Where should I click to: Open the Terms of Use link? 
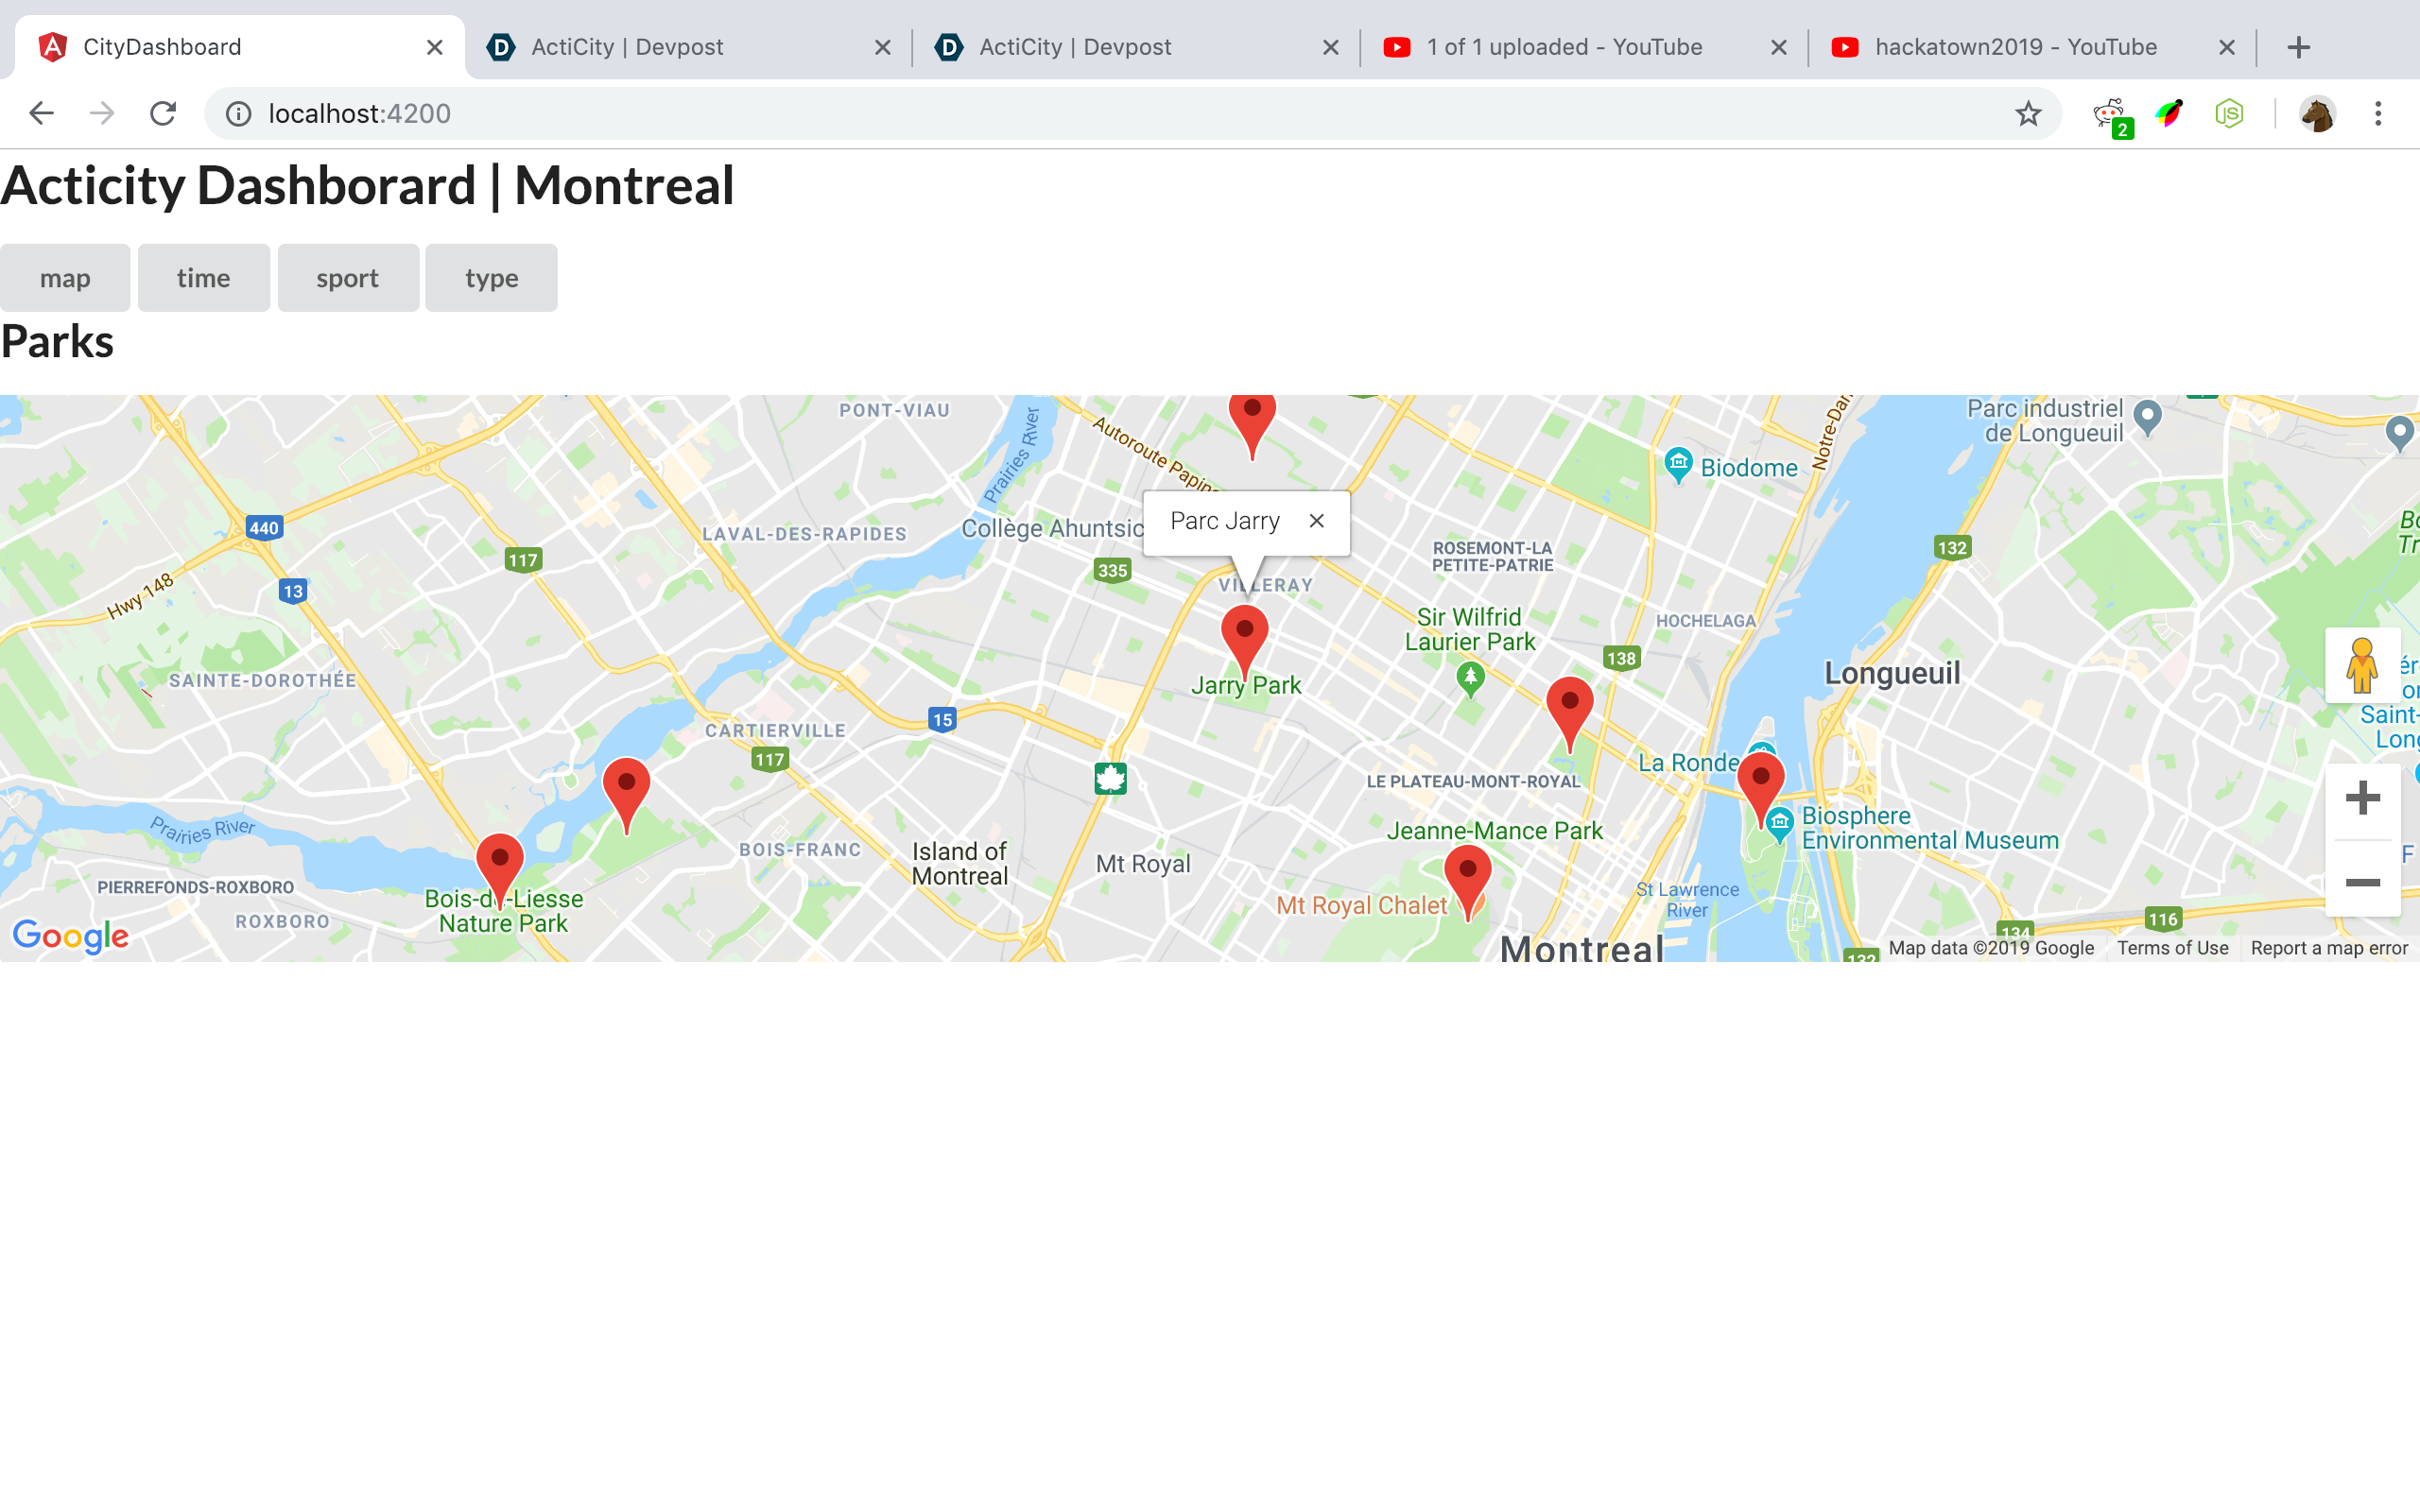pos(2172,948)
